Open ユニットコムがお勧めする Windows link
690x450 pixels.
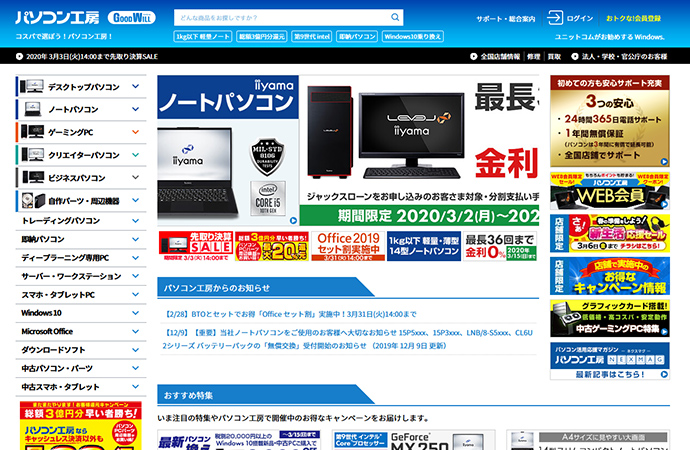(609, 37)
